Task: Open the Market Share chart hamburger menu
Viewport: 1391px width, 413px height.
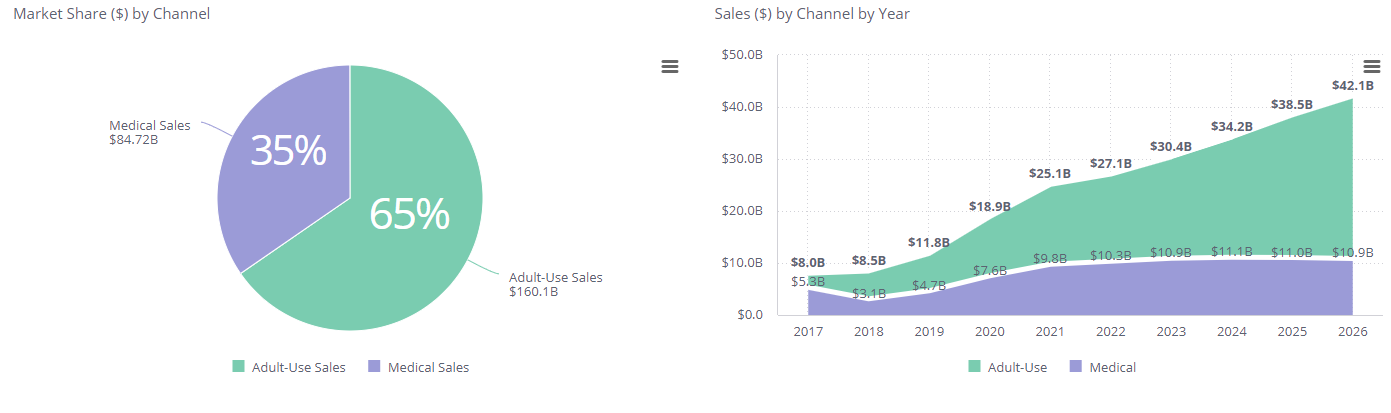Action: point(670,66)
